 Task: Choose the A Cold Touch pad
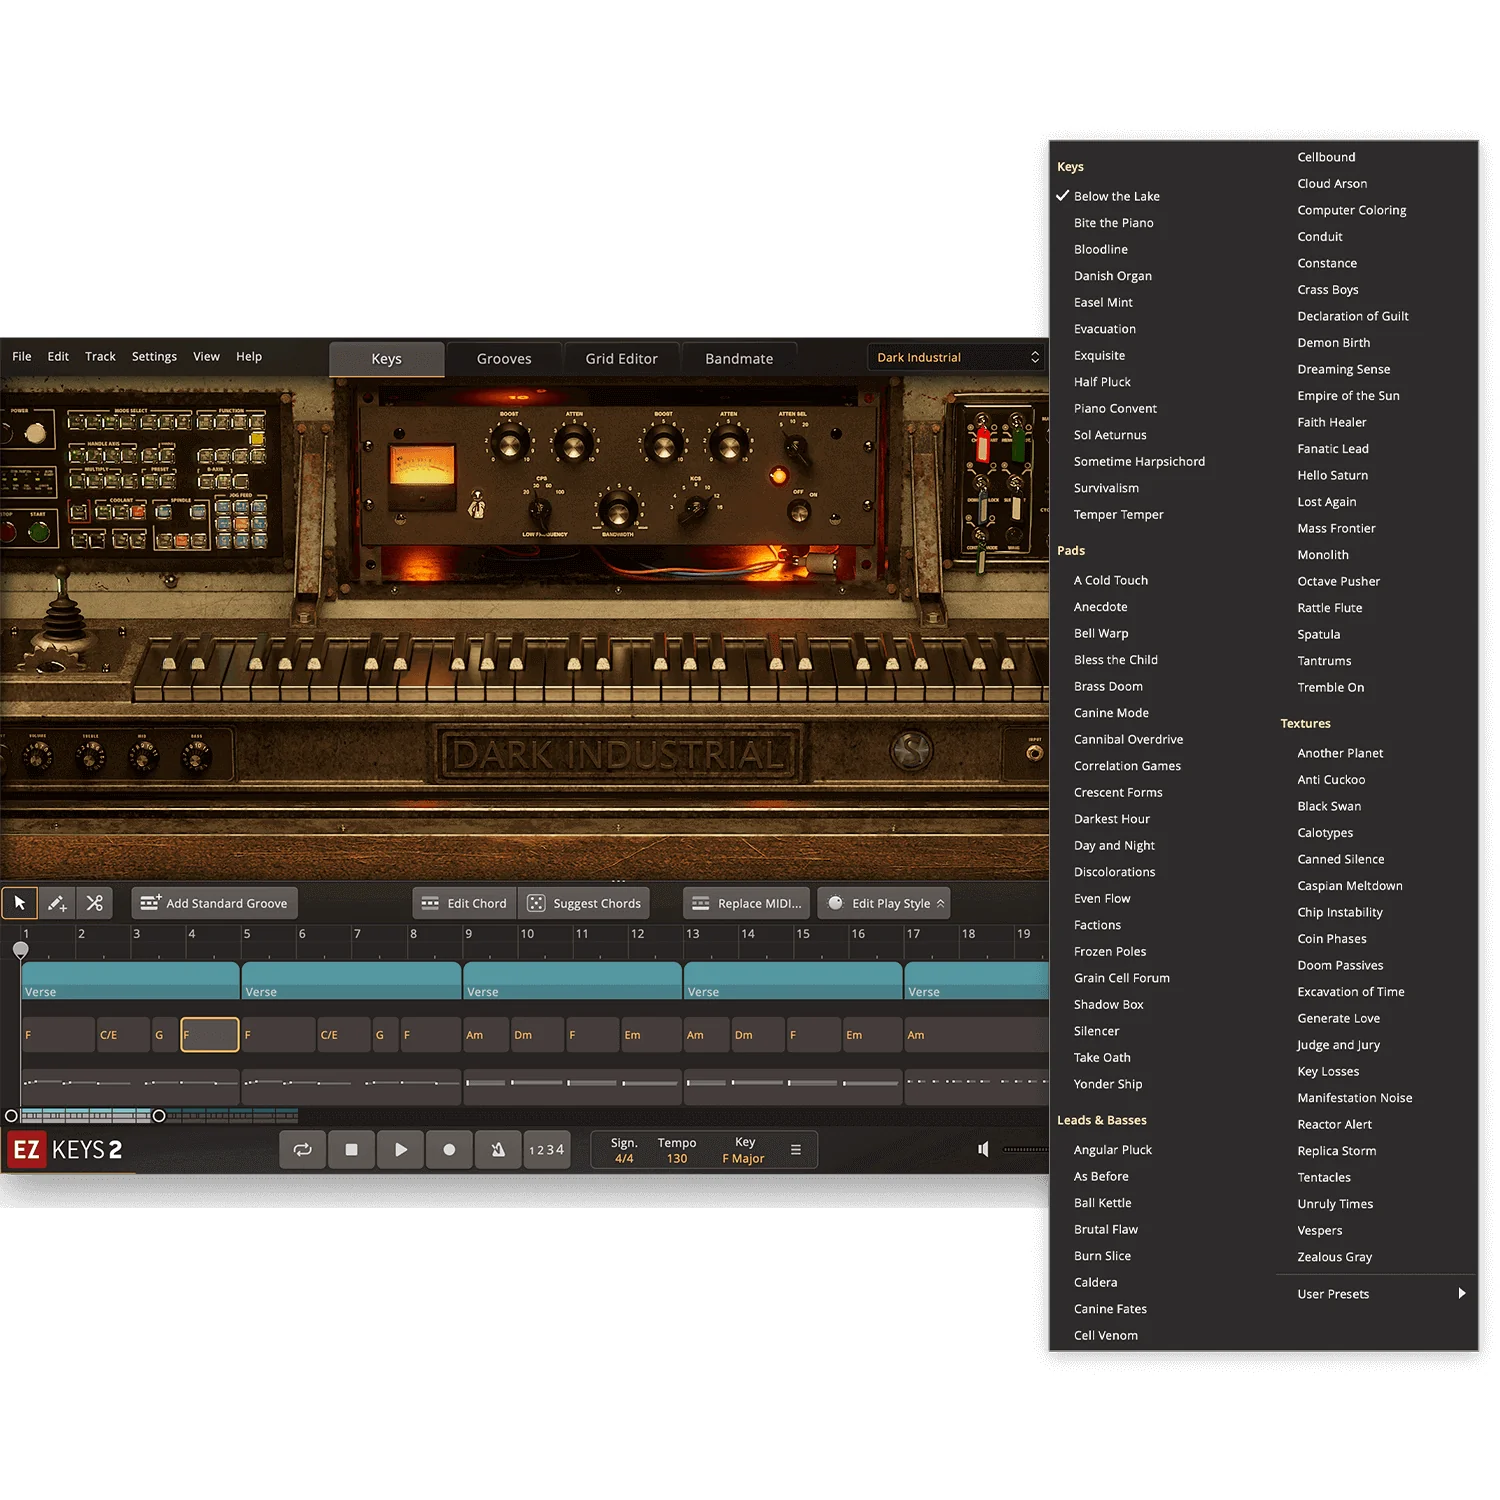click(x=1111, y=580)
